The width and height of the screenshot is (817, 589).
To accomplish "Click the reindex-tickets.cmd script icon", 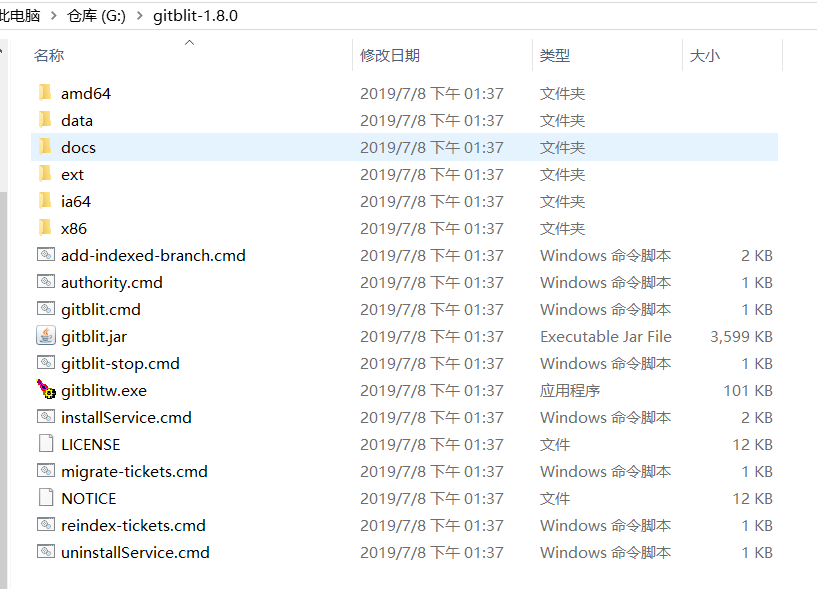I will pyautogui.click(x=46, y=525).
